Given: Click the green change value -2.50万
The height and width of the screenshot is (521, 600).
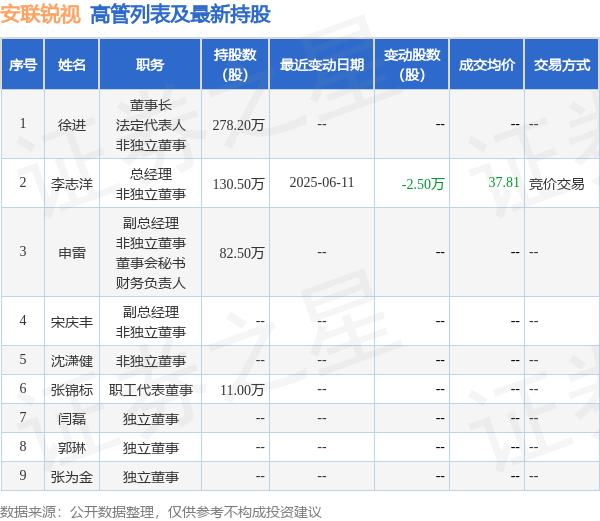Looking at the screenshot, I should click(x=423, y=184).
